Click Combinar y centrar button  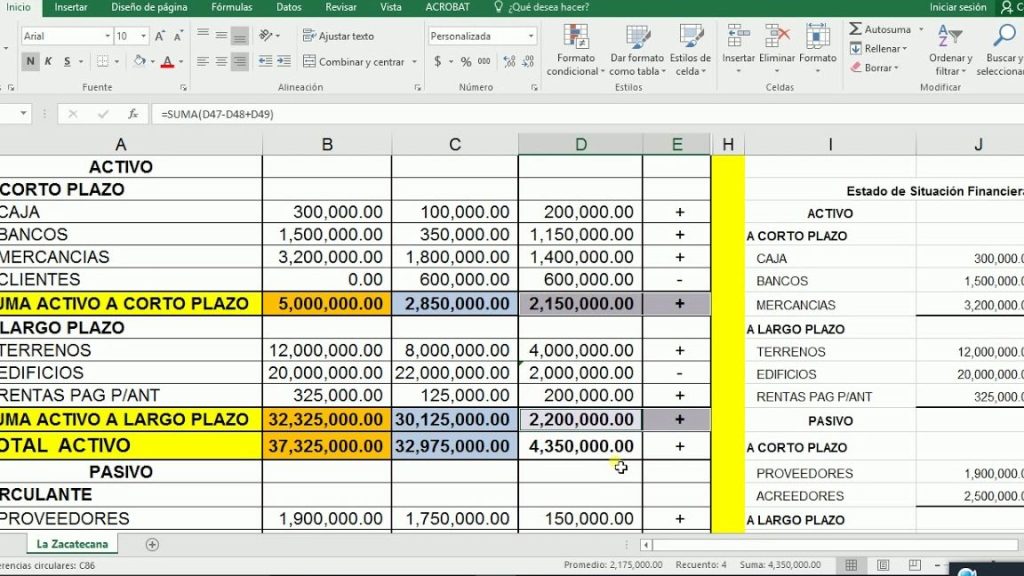(x=353, y=62)
